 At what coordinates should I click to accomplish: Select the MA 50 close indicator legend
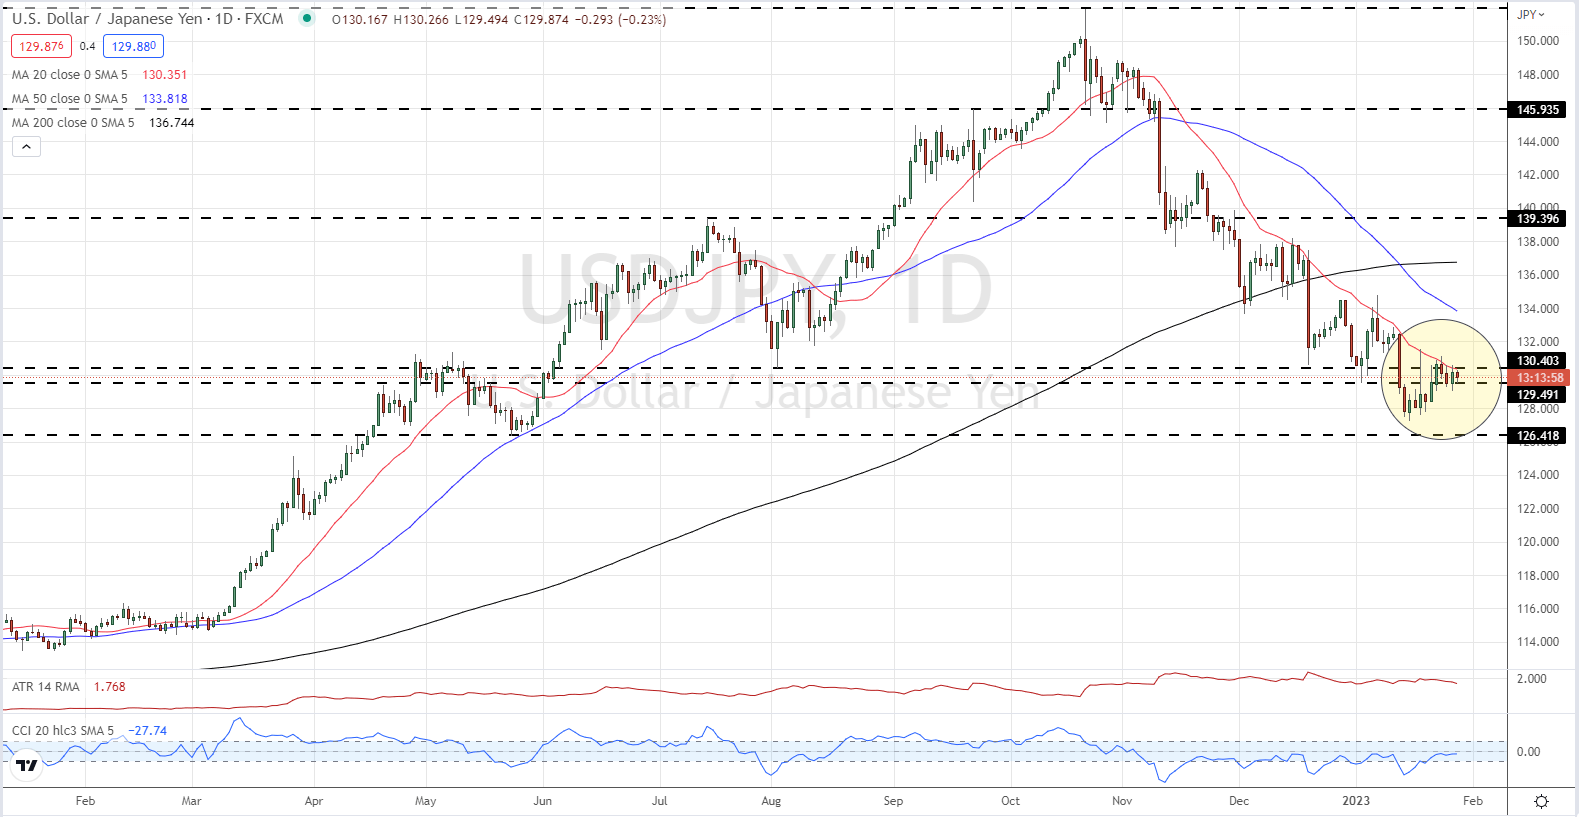pyautogui.click(x=70, y=99)
